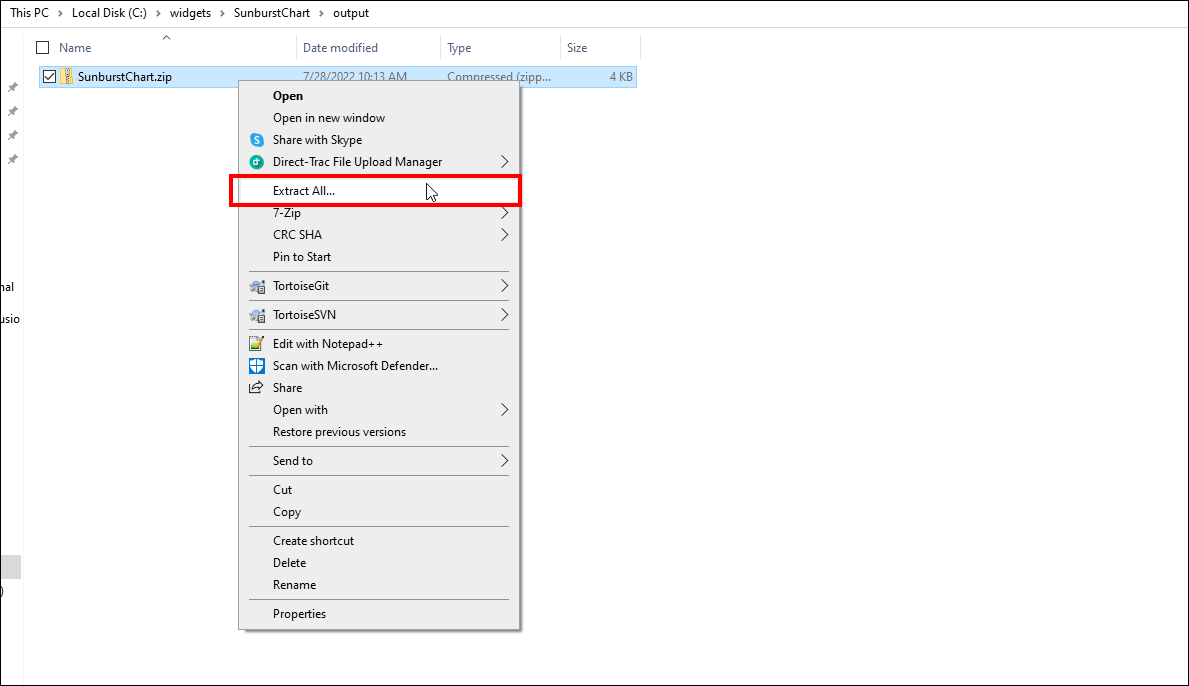Click the Share arrow icon
The height and width of the screenshot is (686, 1189).
[x=256, y=387]
